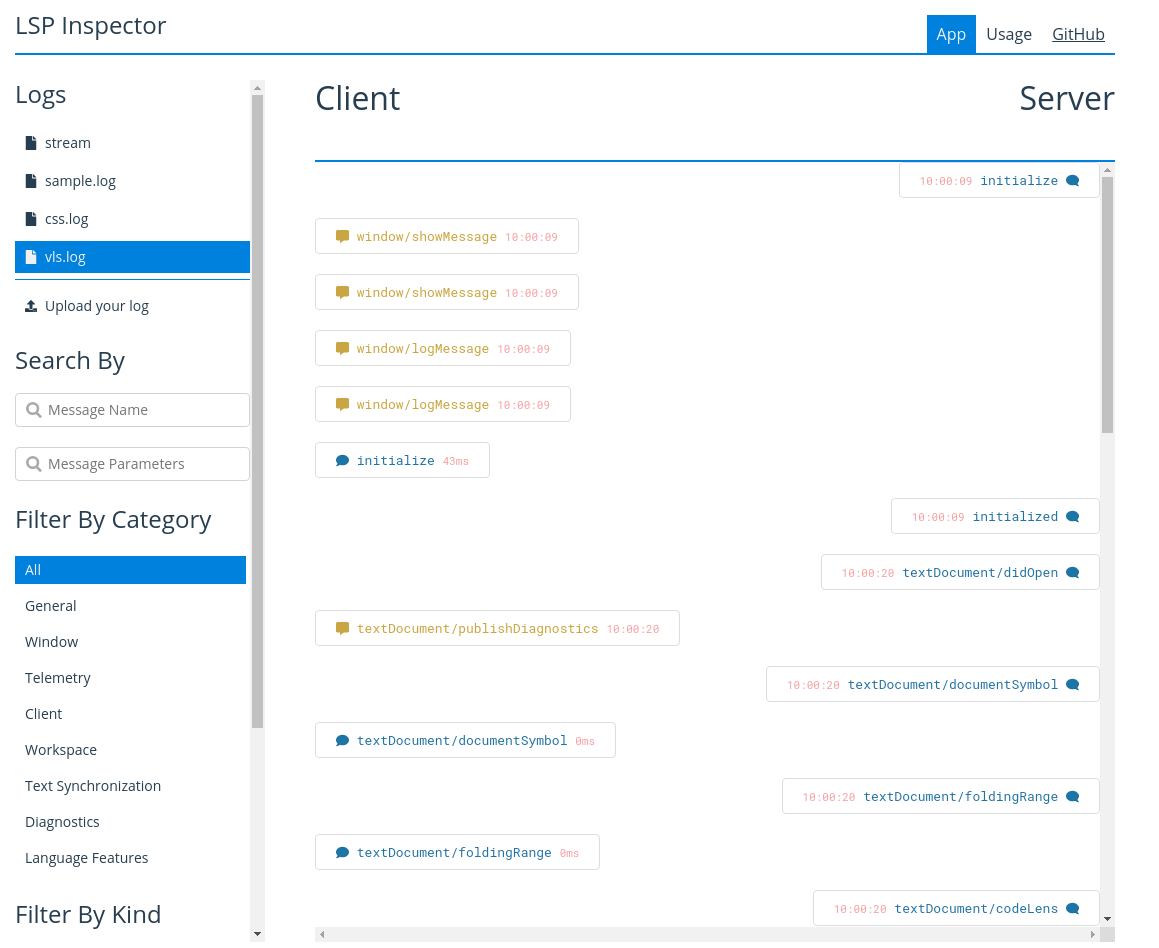Filter by General category
1159x948 pixels.
130,606
